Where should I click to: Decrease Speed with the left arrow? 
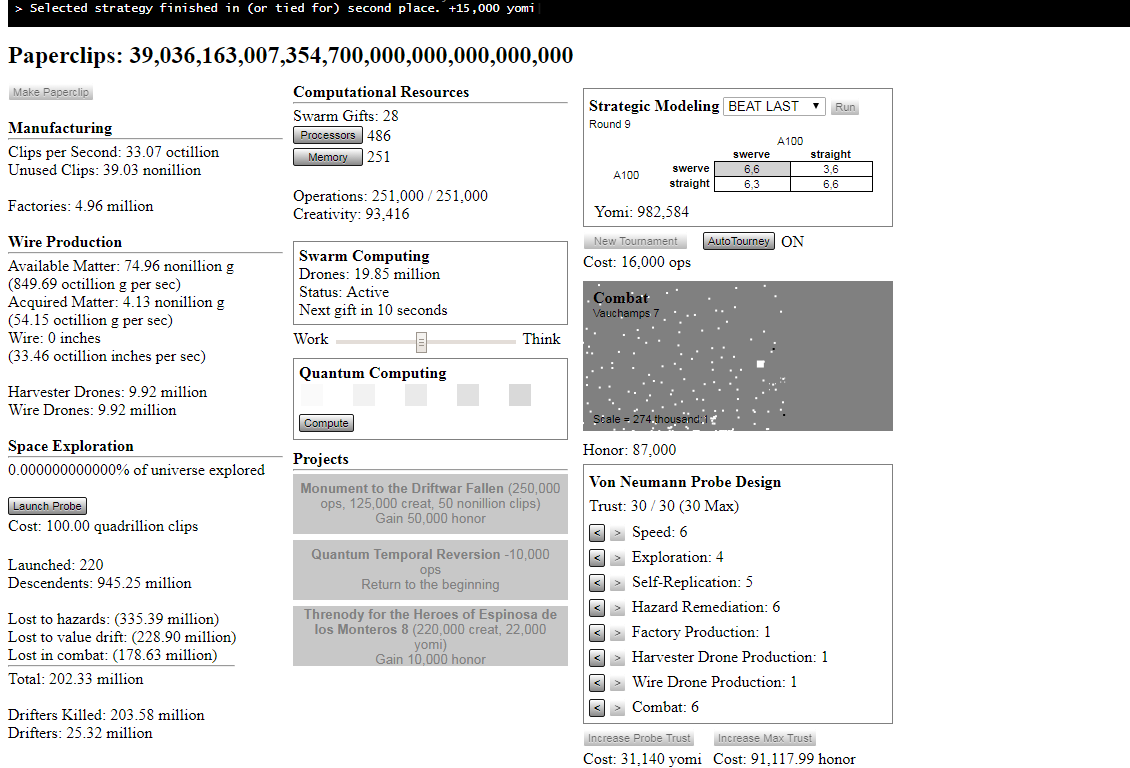pos(597,533)
